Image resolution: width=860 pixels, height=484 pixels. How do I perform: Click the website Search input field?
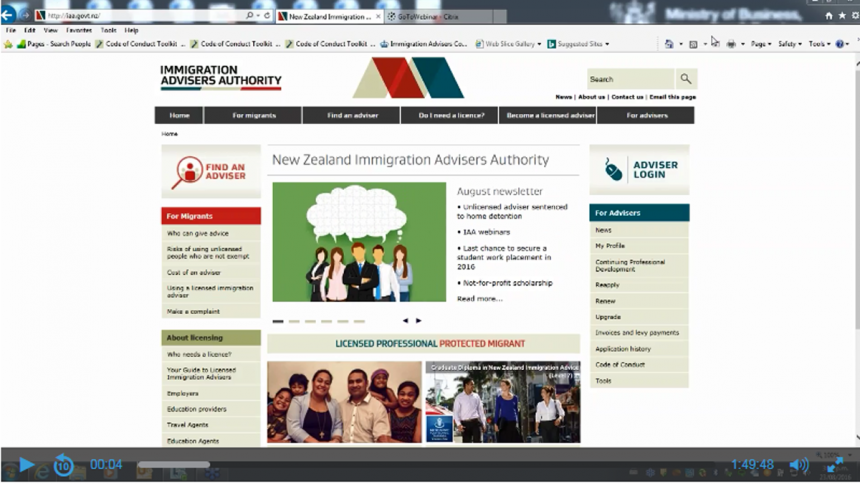(x=631, y=79)
